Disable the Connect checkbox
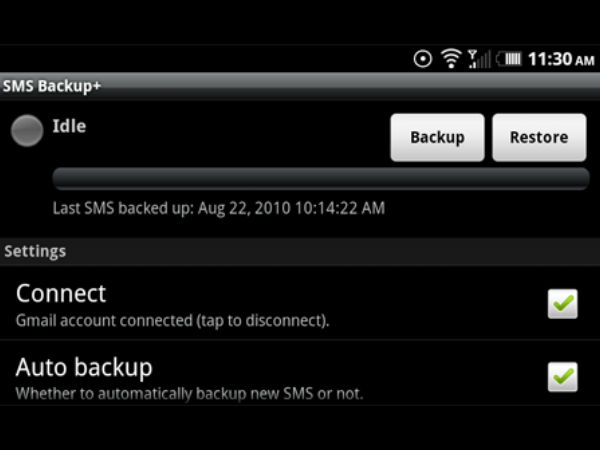Image resolution: width=600 pixels, height=450 pixels. click(x=562, y=303)
